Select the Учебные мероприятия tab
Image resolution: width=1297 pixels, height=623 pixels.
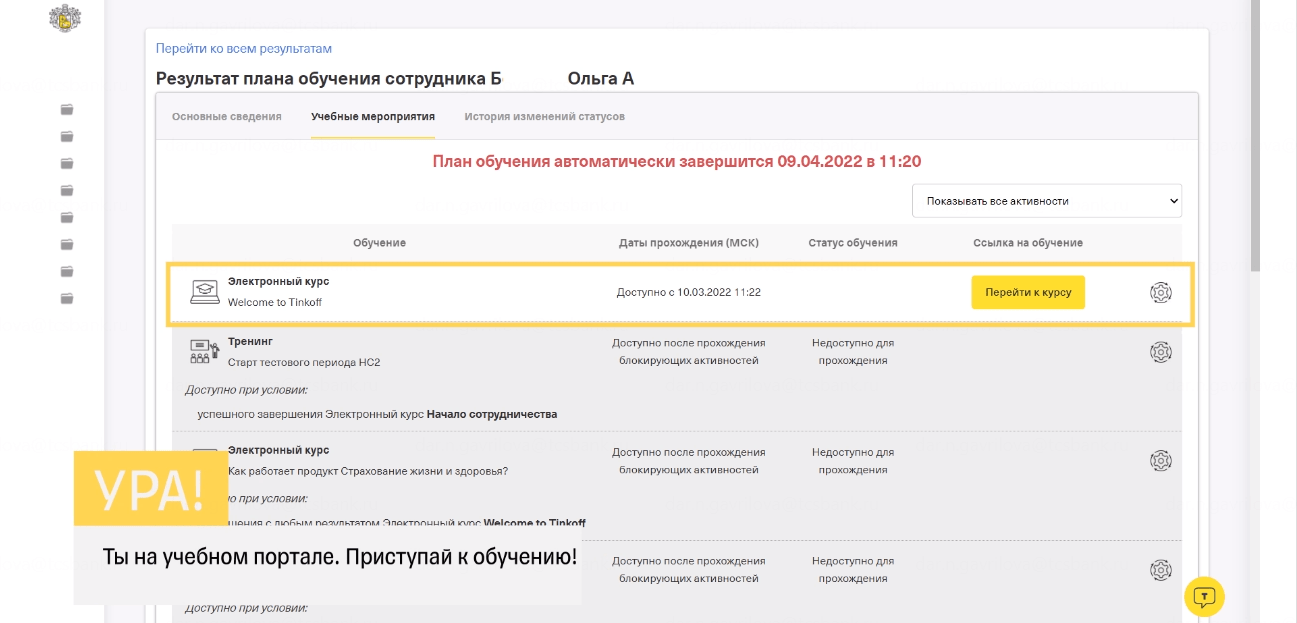(372, 116)
